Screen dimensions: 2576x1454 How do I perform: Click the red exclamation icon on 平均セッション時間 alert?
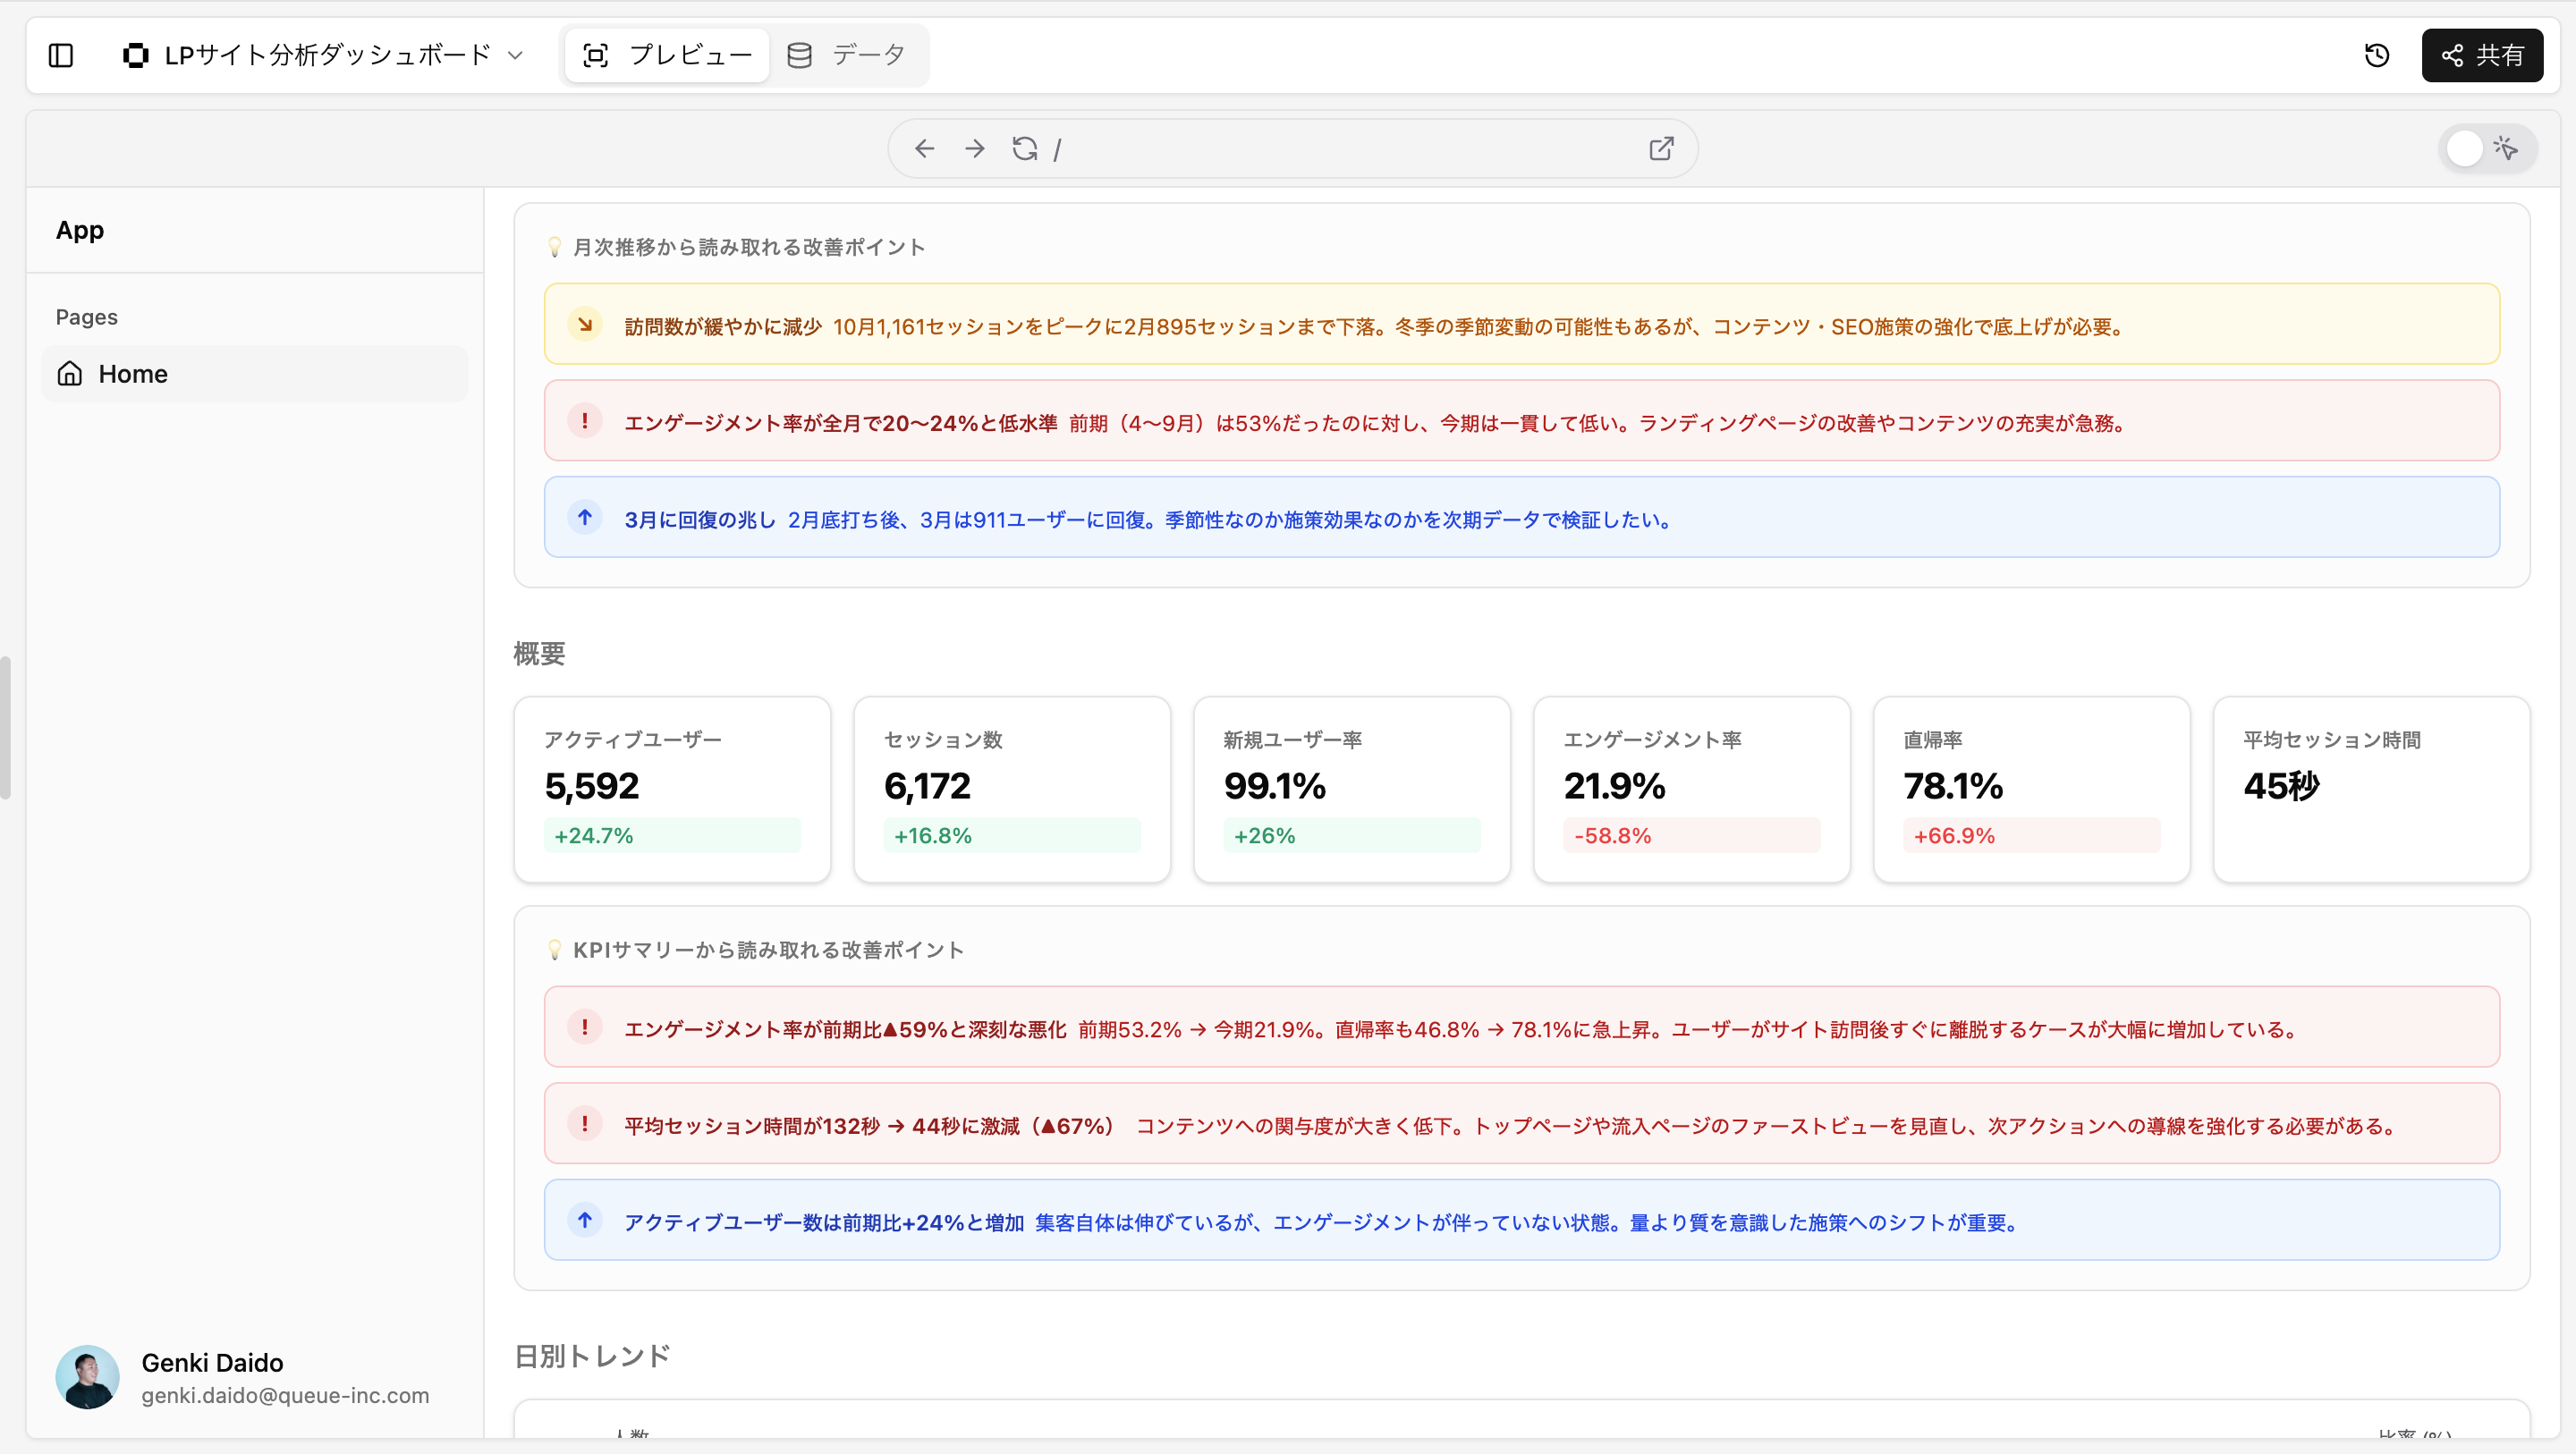[585, 1123]
